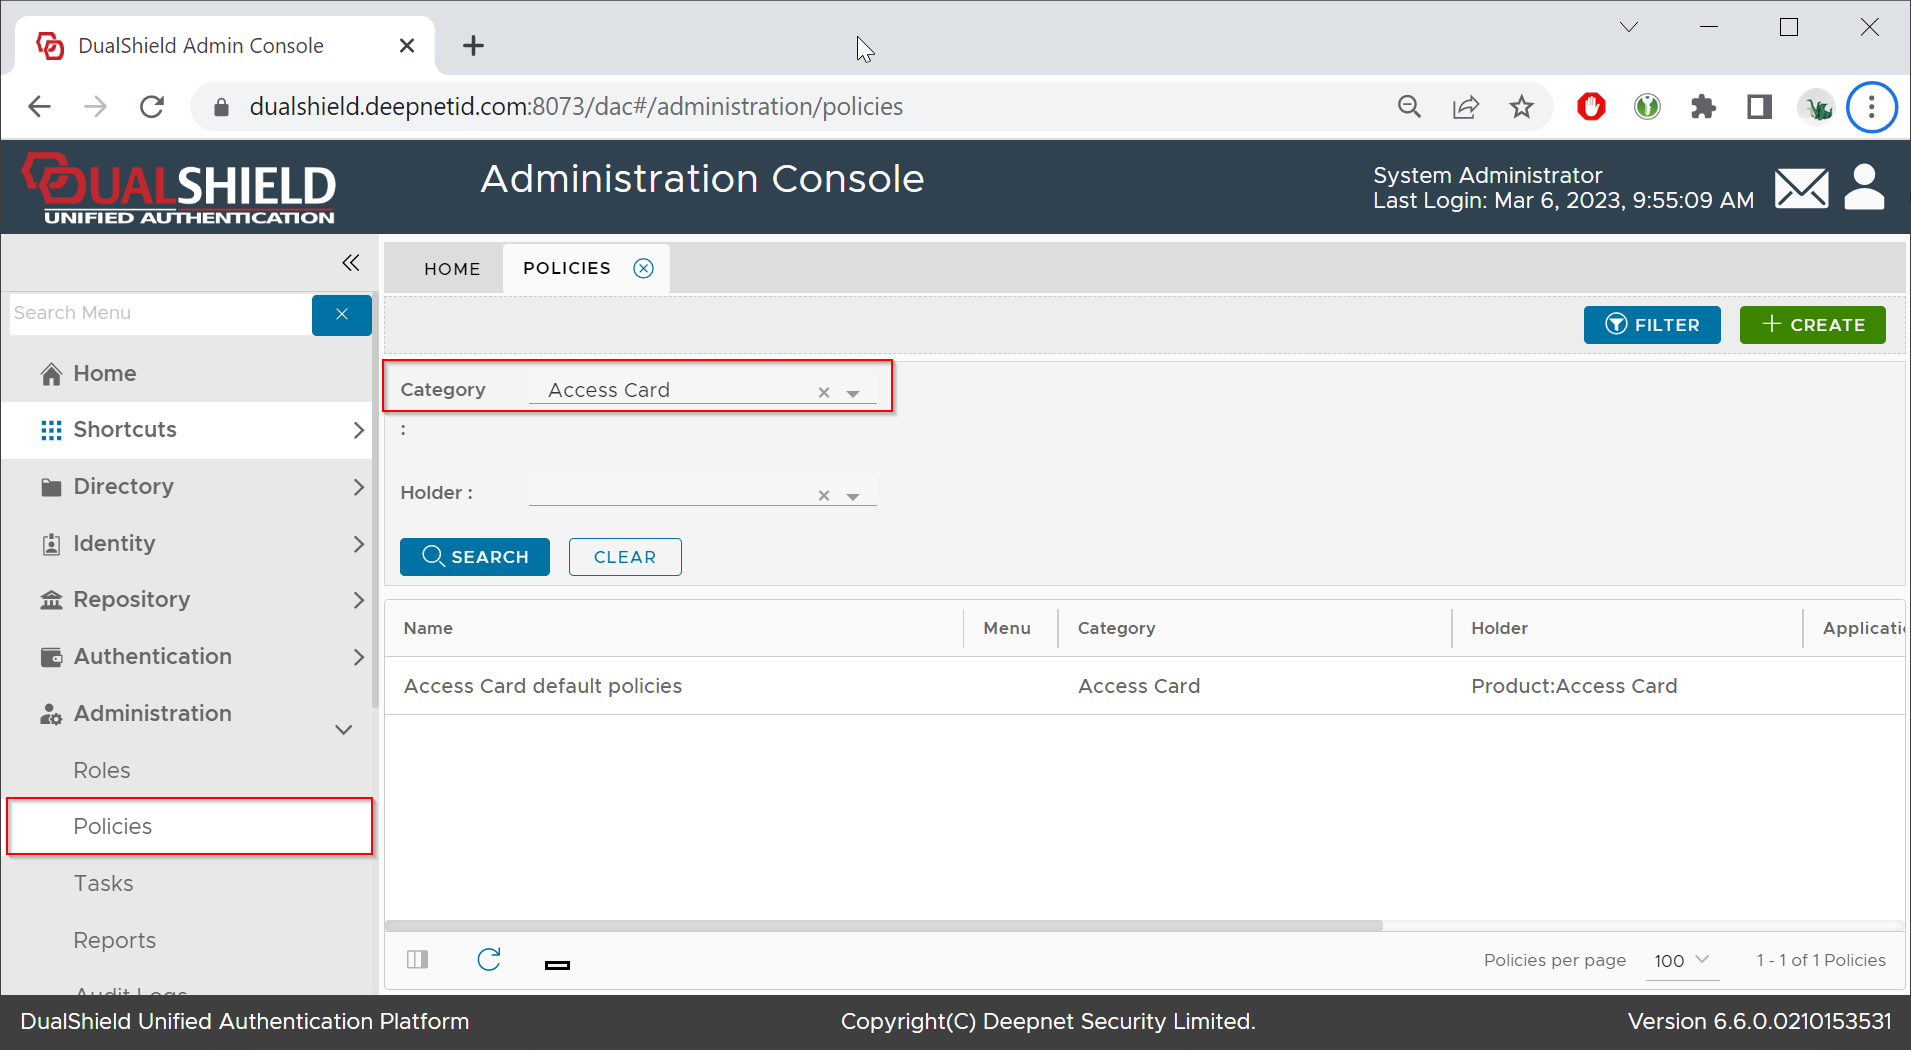Open the Holder dropdown arrow

click(x=853, y=496)
